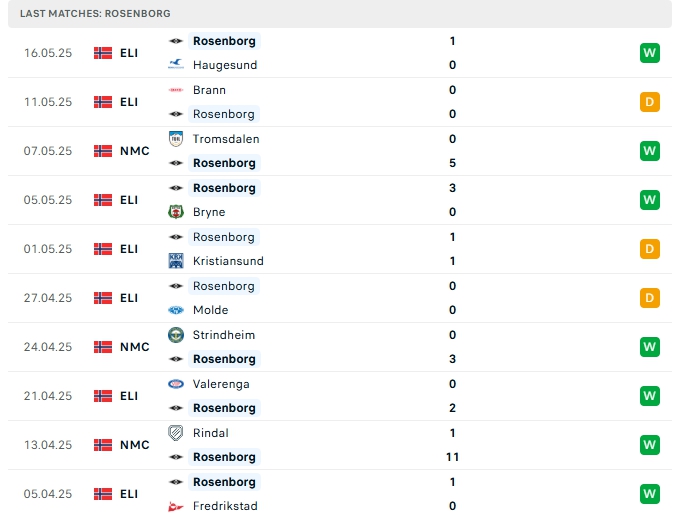This screenshot has width=683, height=517.
Task: Click the Bryne club badge
Action: pyautogui.click(x=176, y=212)
